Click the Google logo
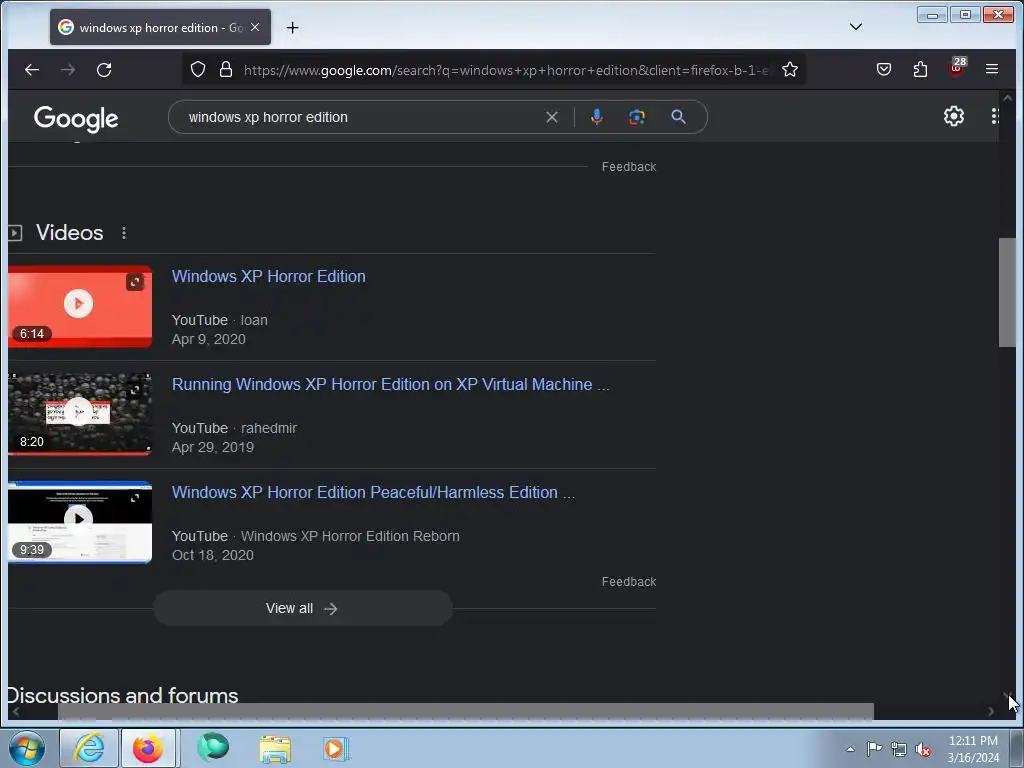Image resolution: width=1024 pixels, height=768 pixels. pyautogui.click(x=76, y=118)
